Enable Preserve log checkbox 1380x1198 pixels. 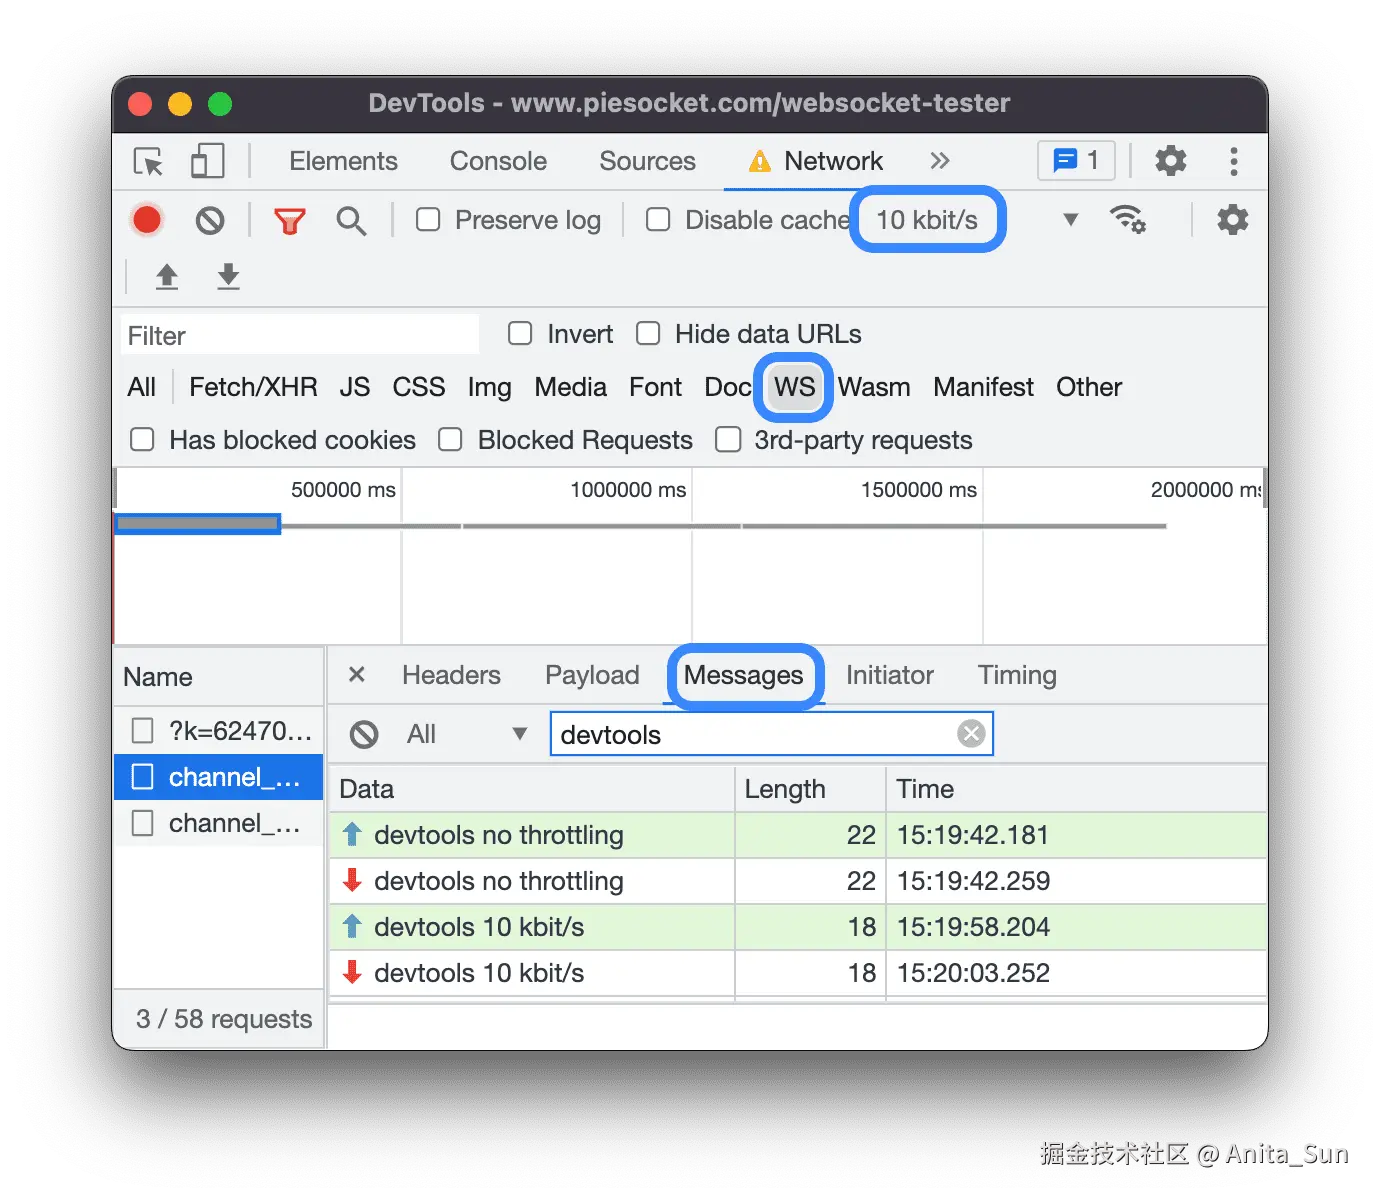[x=428, y=219]
